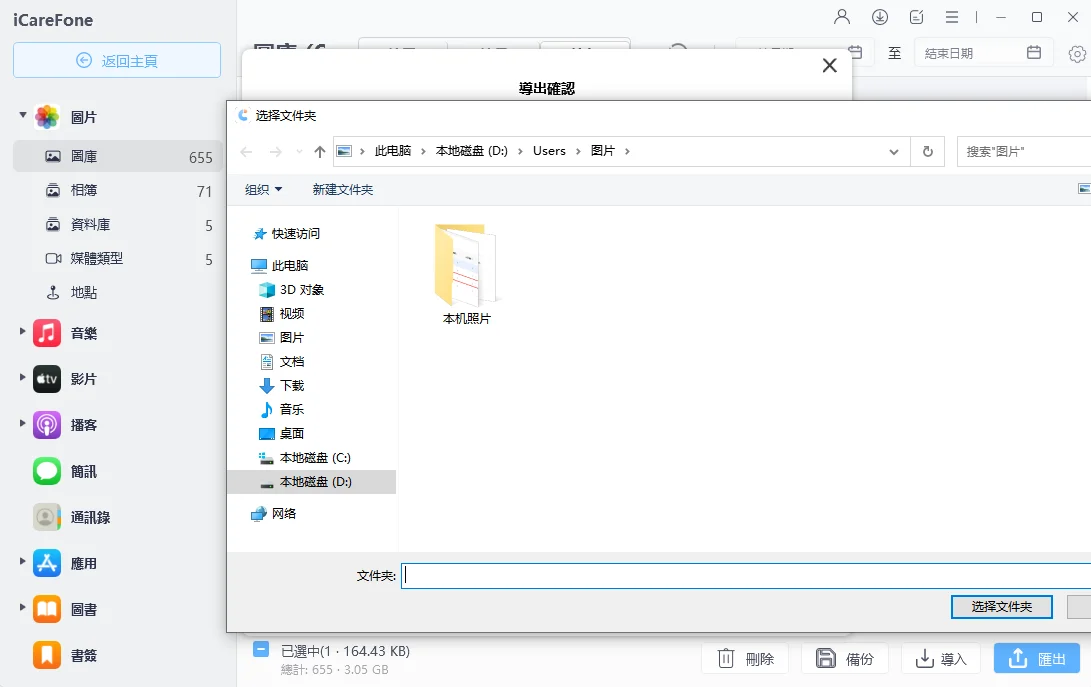Refresh the folder view
Screen dimensions: 1091x687
(x=927, y=152)
